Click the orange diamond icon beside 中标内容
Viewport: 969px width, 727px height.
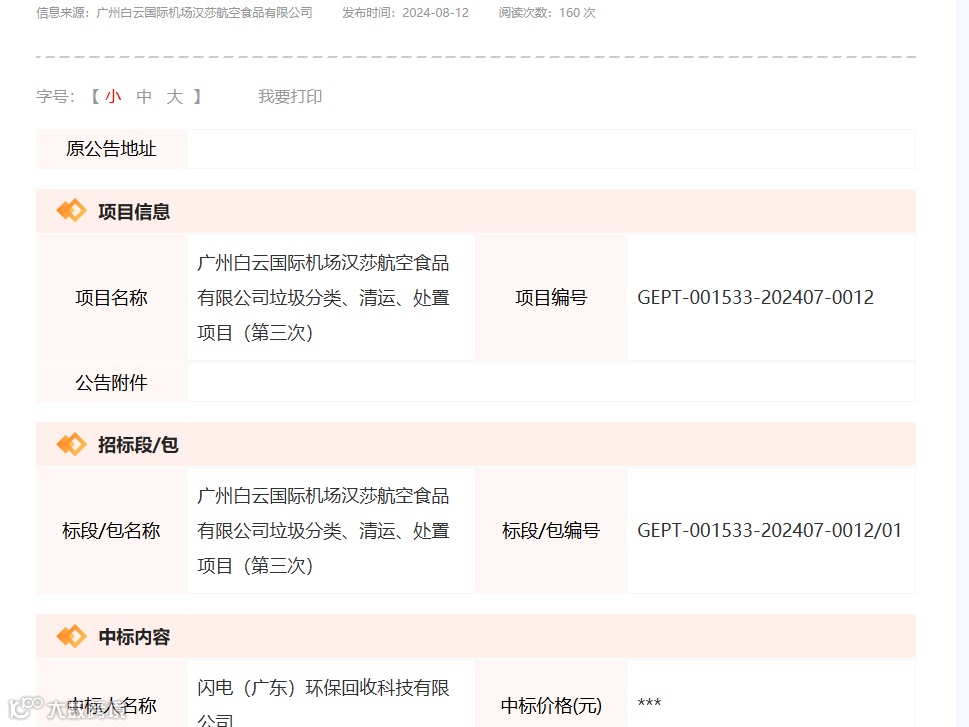[71, 636]
